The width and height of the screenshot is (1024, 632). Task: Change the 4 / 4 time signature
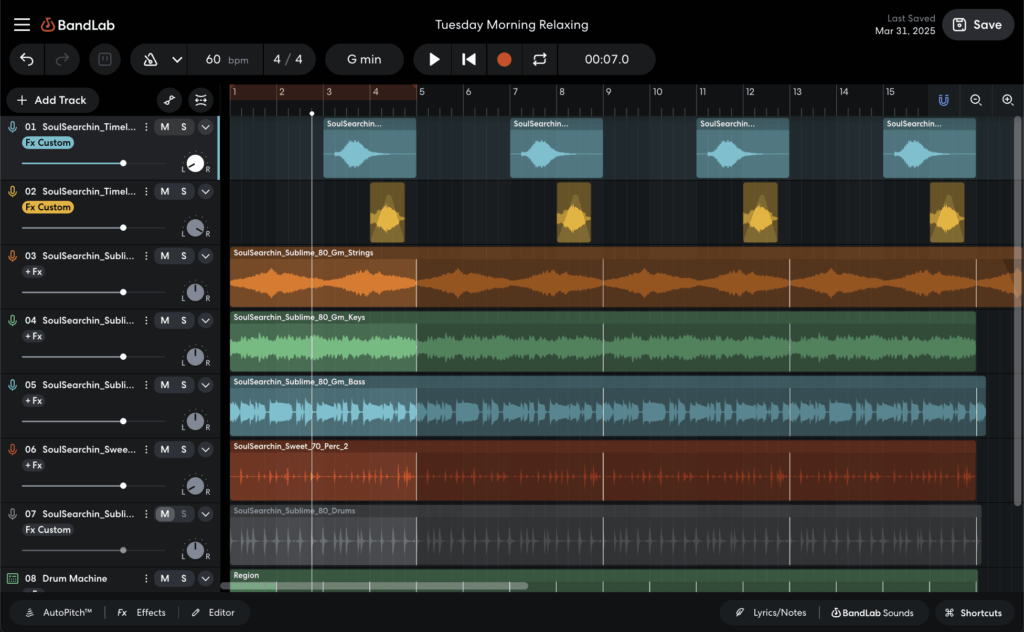point(288,59)
